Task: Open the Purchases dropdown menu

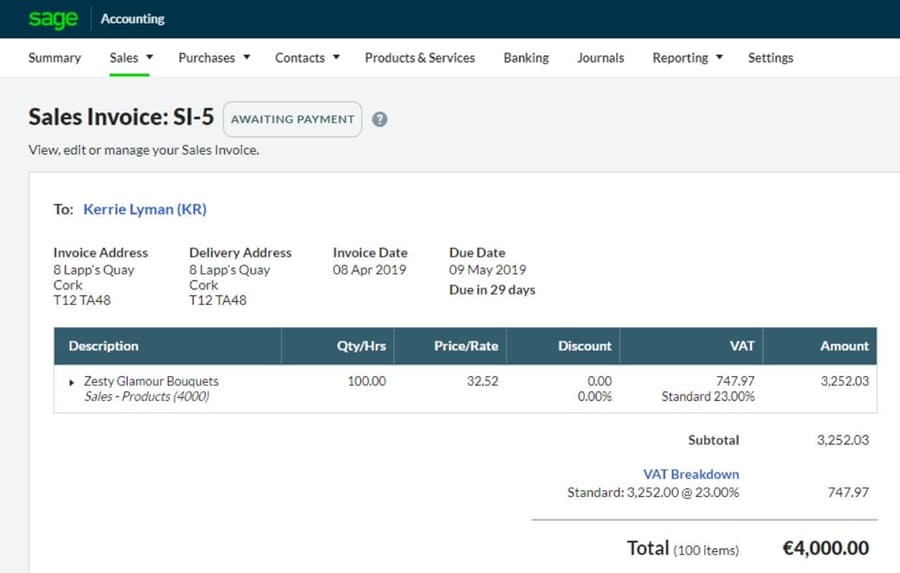Action: (214, 58)
